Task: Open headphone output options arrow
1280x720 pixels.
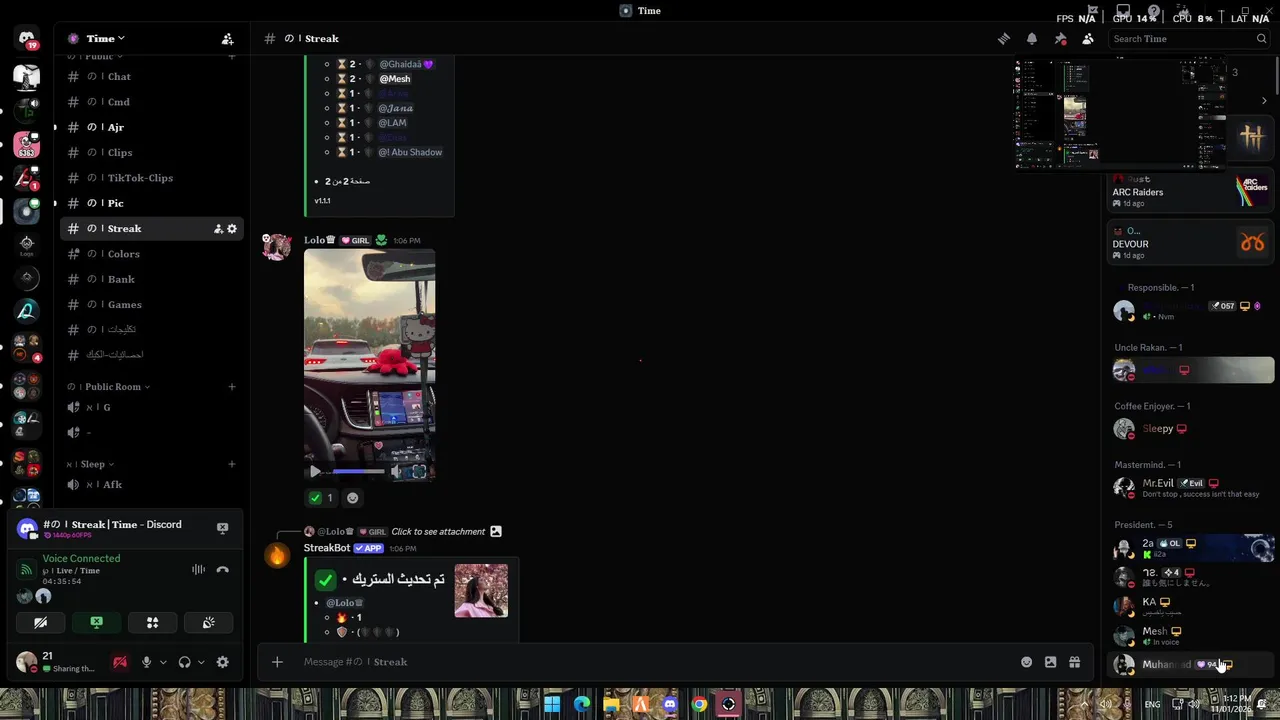Action: pyautogui.click(x=201, y=662)
